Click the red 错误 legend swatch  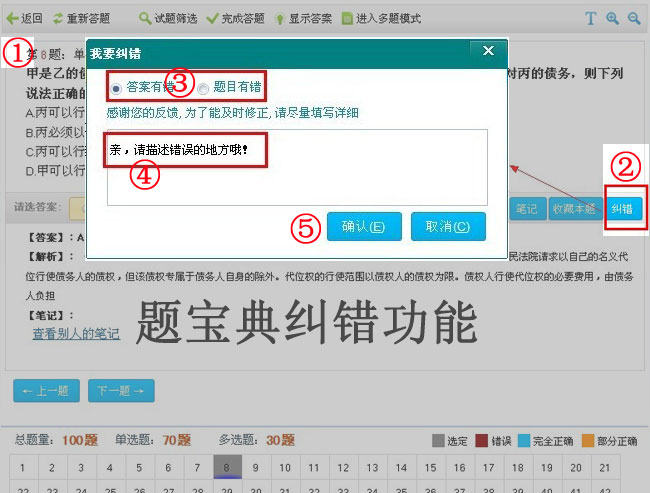[482, 440]
